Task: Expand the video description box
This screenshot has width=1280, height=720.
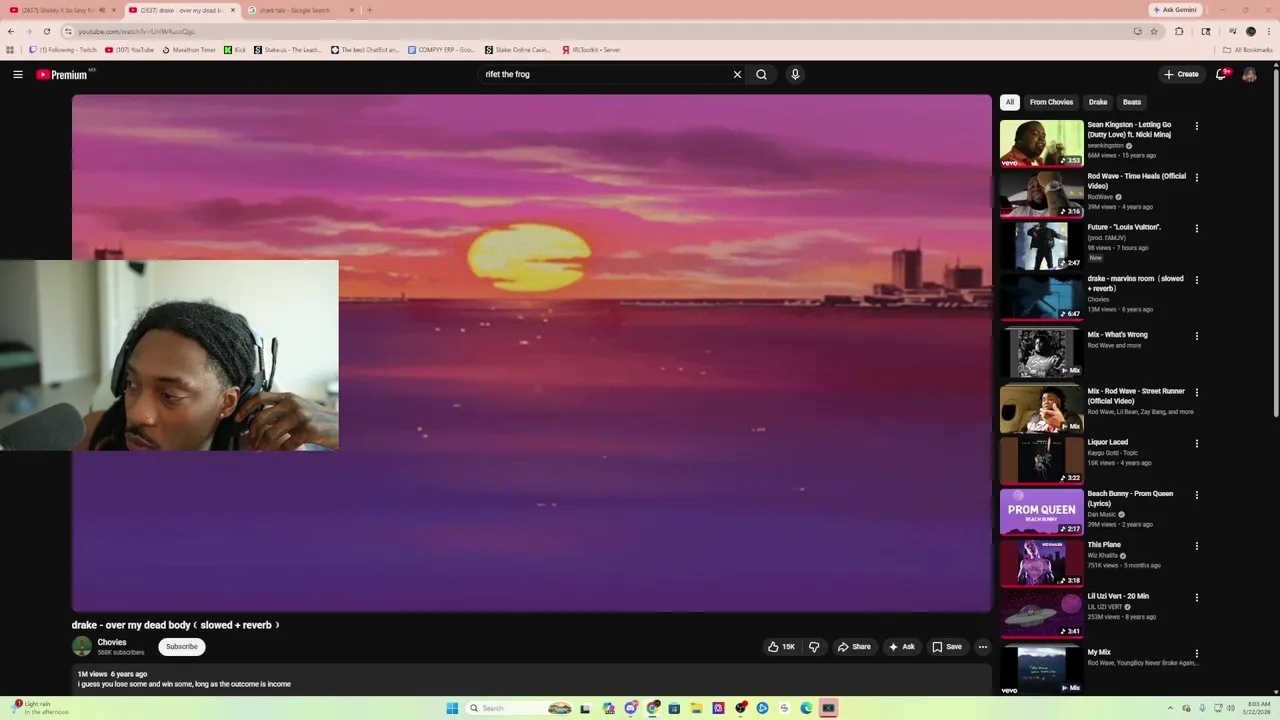Action: [531, 679]
